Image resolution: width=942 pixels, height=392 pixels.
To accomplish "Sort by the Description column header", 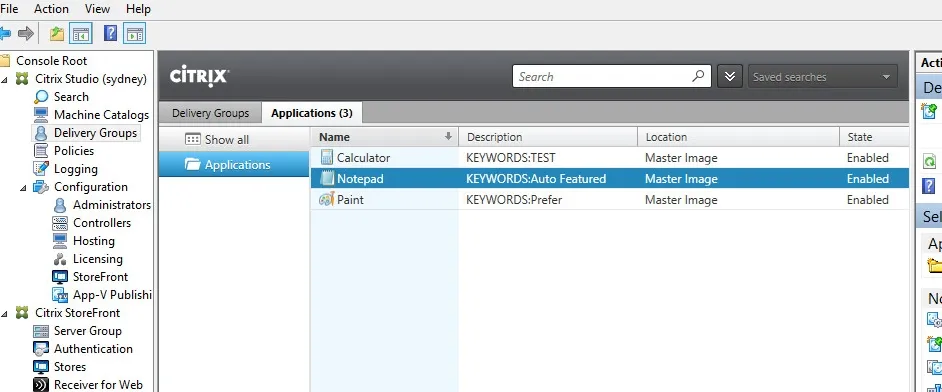I will 548,137.
